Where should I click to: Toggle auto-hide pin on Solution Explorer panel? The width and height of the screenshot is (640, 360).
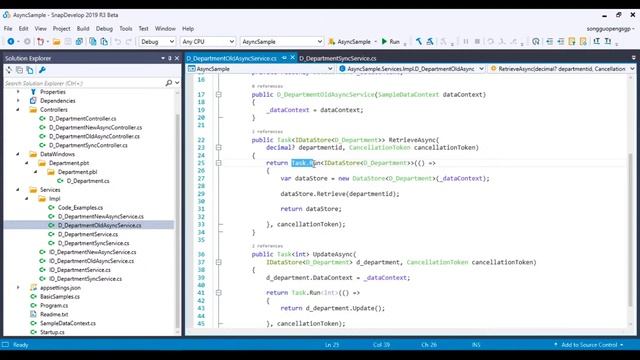pos(170,58)
